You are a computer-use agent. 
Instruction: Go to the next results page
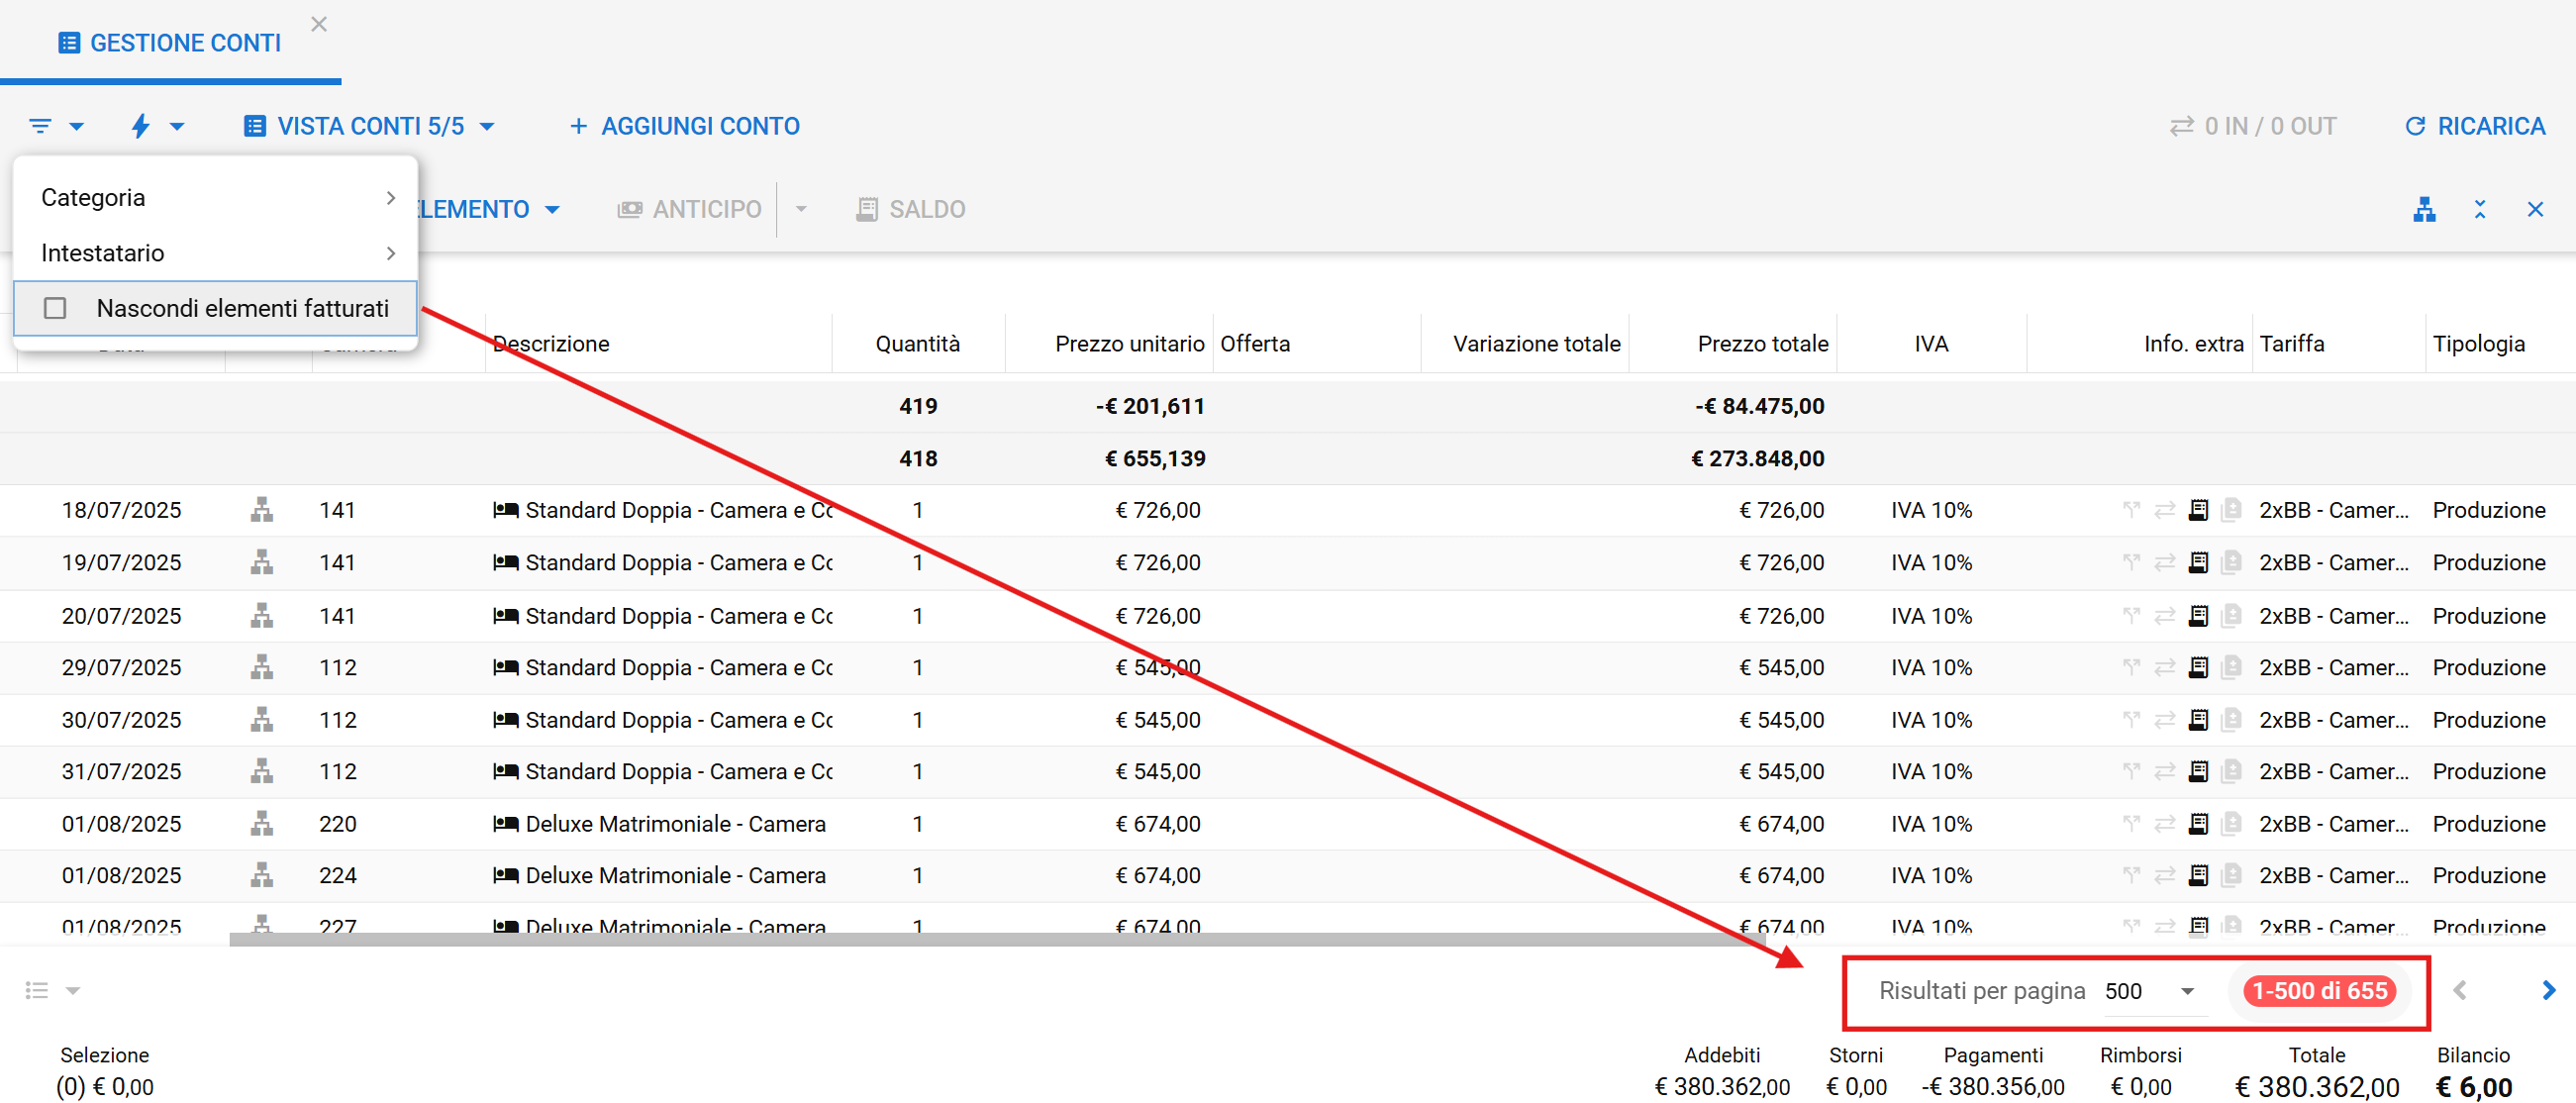2548,990
